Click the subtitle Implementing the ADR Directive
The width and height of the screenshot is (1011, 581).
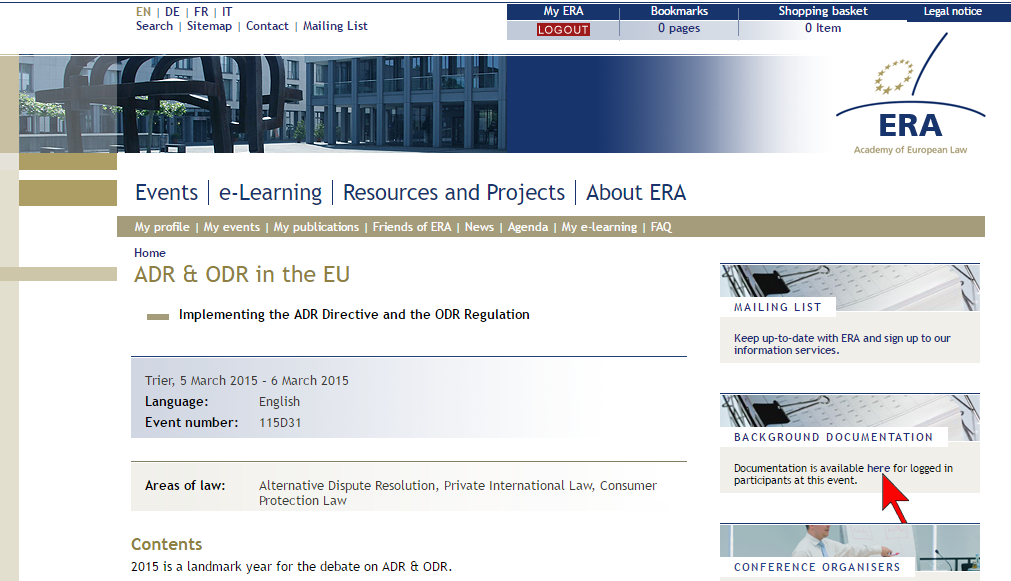coord(354,315)
